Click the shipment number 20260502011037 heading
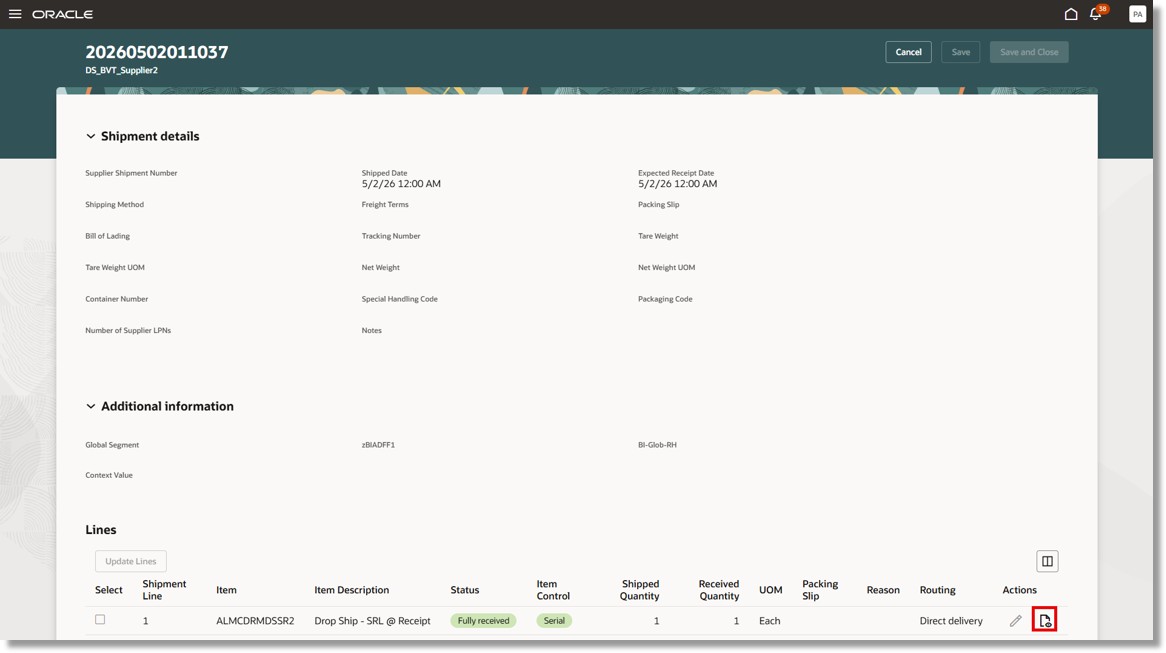Image resolution: width=1166 pixels, height=653 pixels. 157,52
